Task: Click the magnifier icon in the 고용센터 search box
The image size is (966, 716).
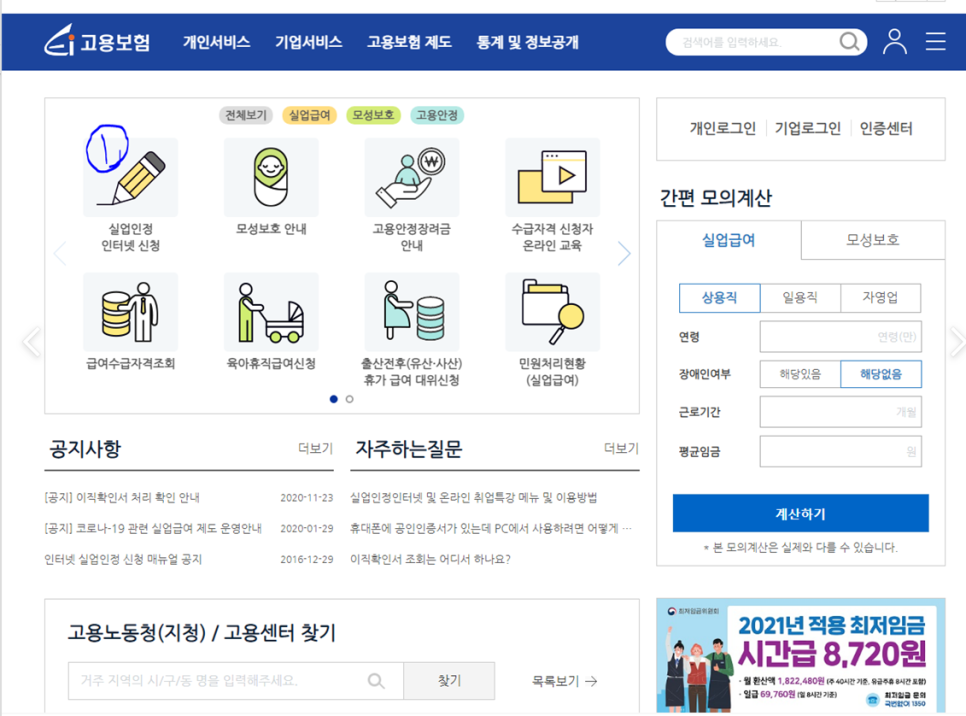Action: tap(376, 681)
